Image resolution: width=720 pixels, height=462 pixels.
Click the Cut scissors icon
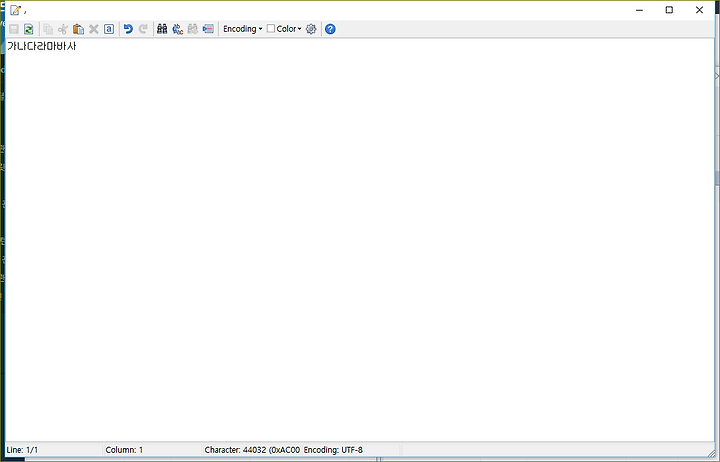[63, 29]
